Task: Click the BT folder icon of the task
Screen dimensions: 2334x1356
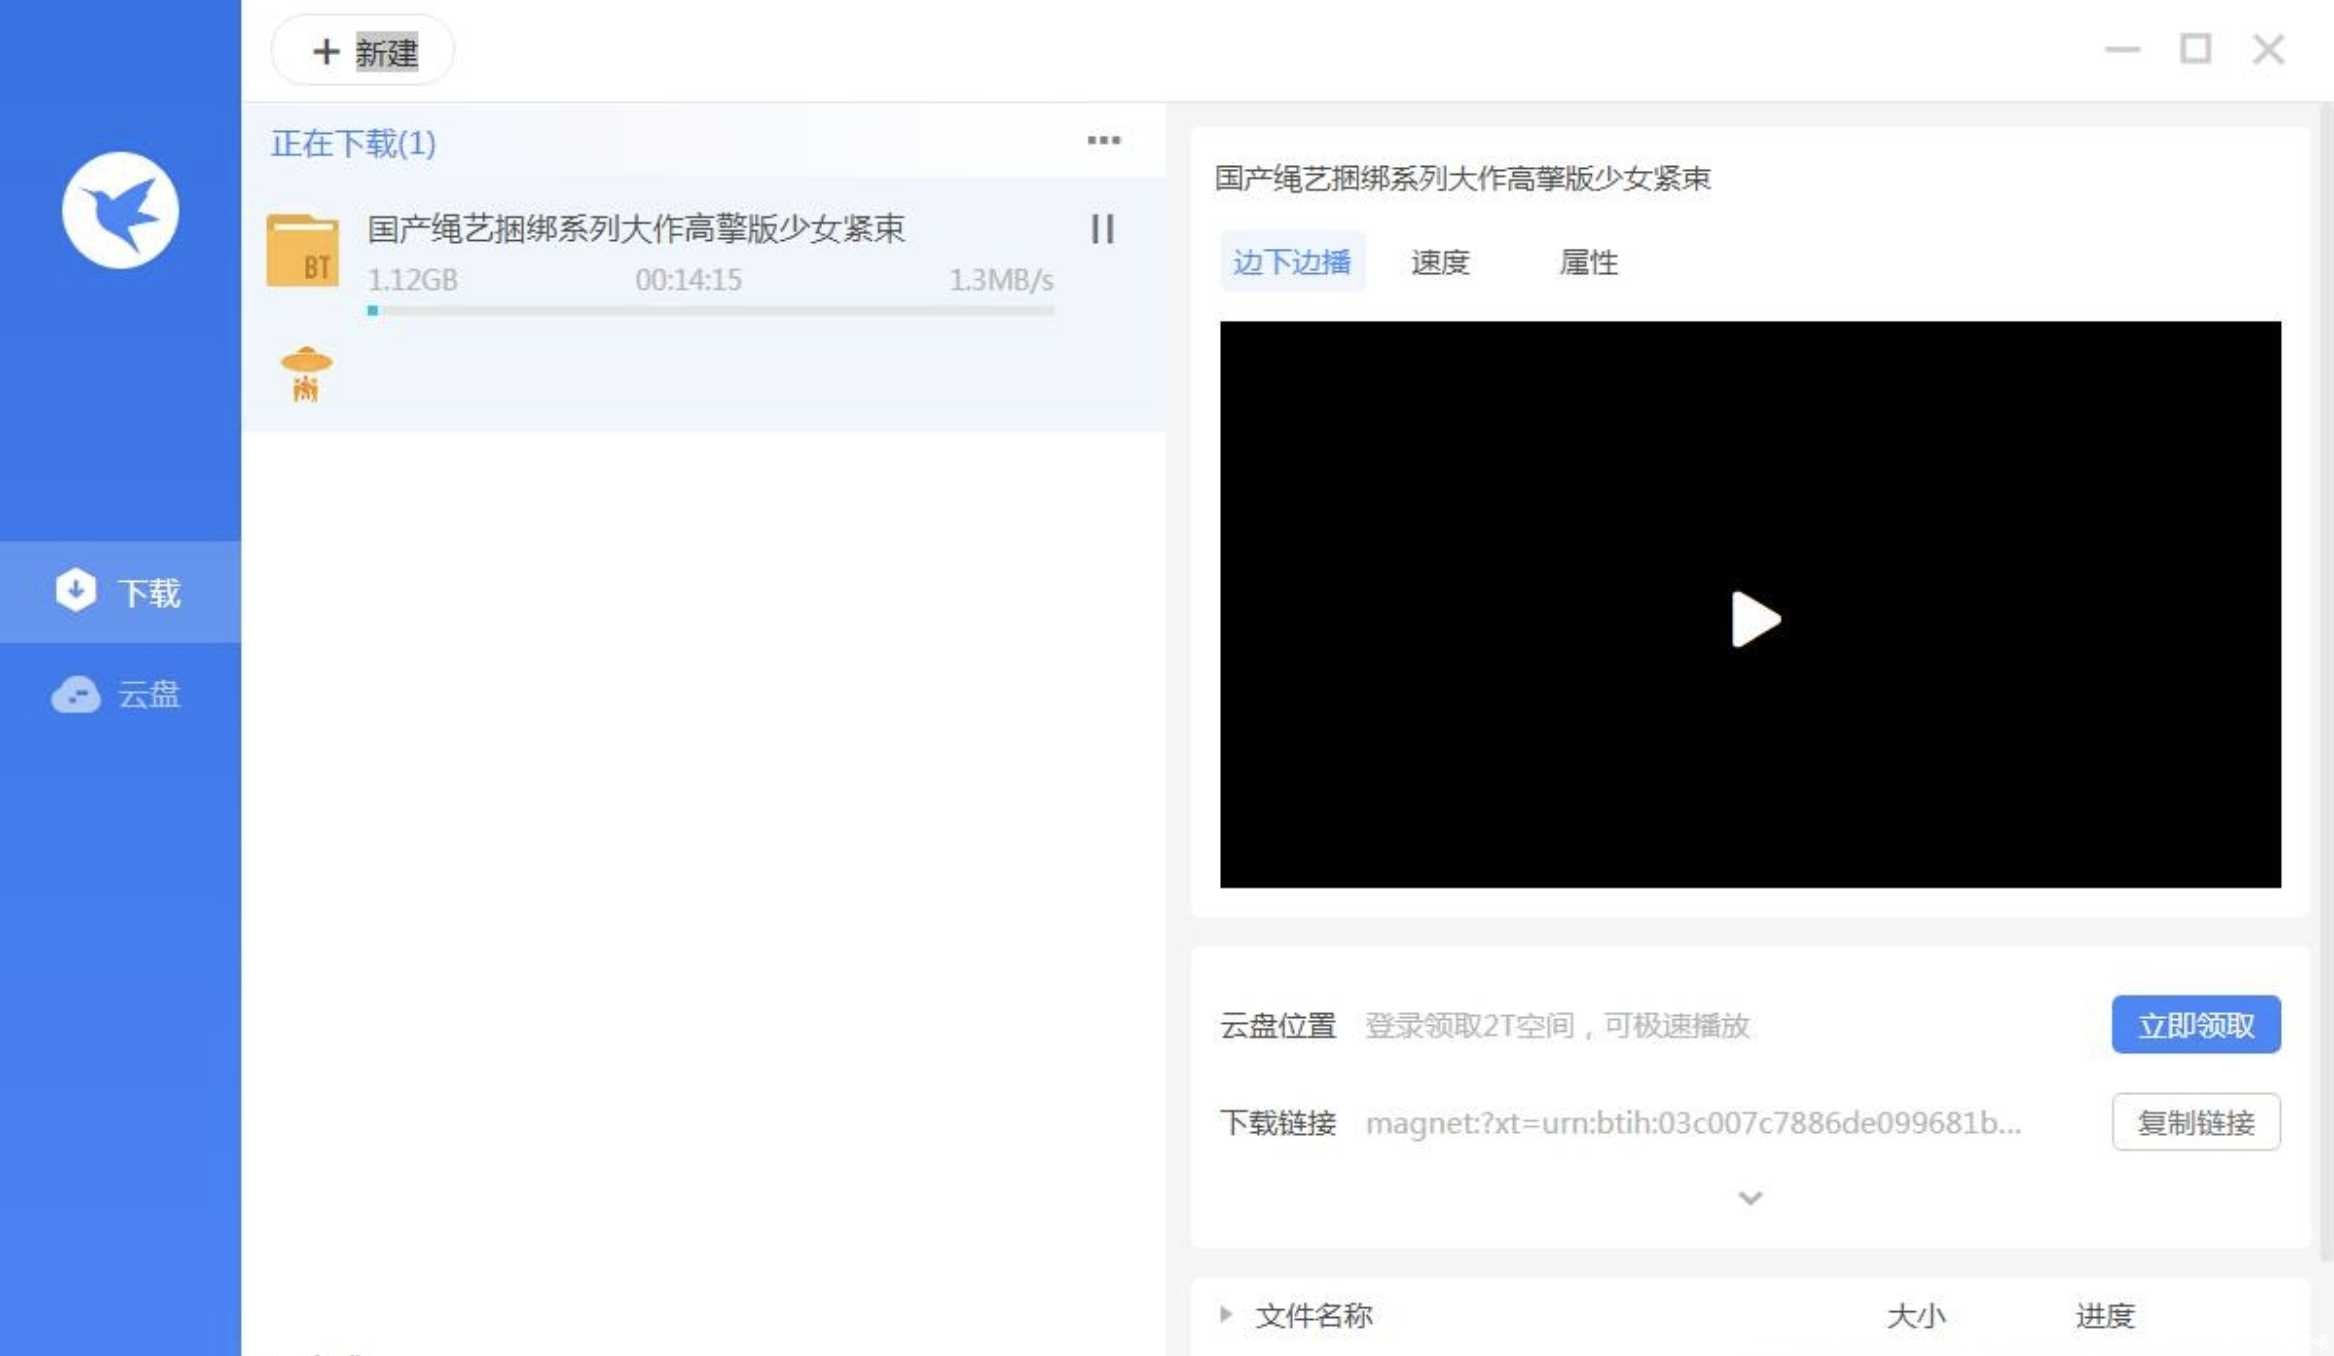Action: (x=303, y=251)
